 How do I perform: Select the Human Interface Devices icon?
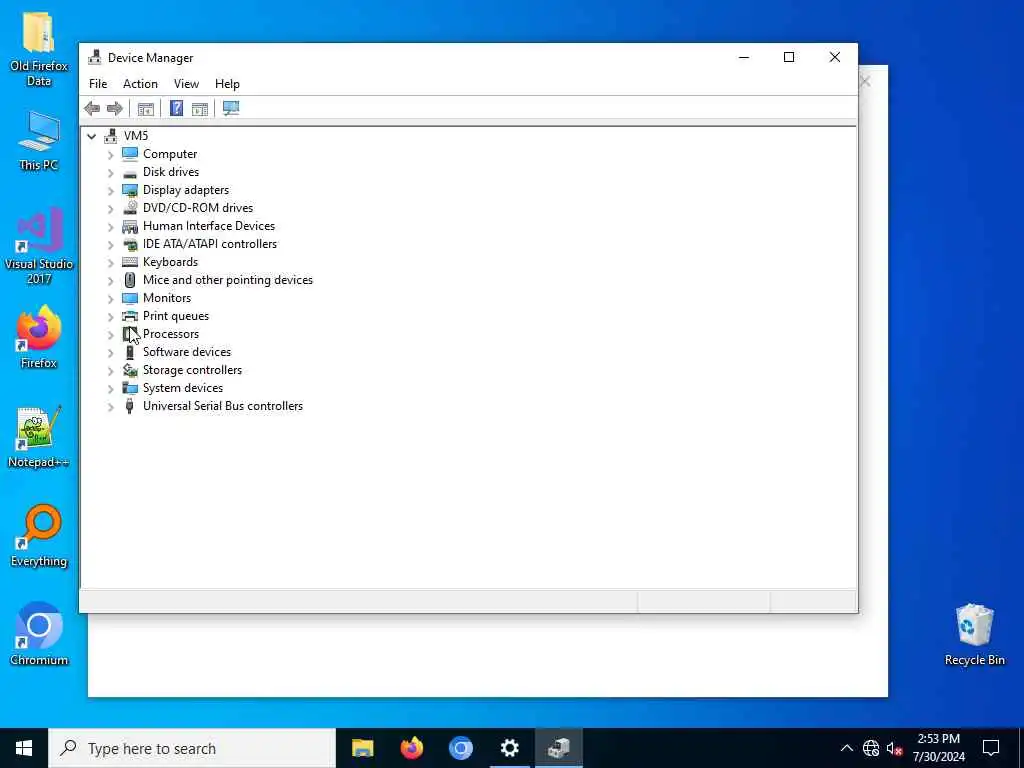[x=130, y=226]
